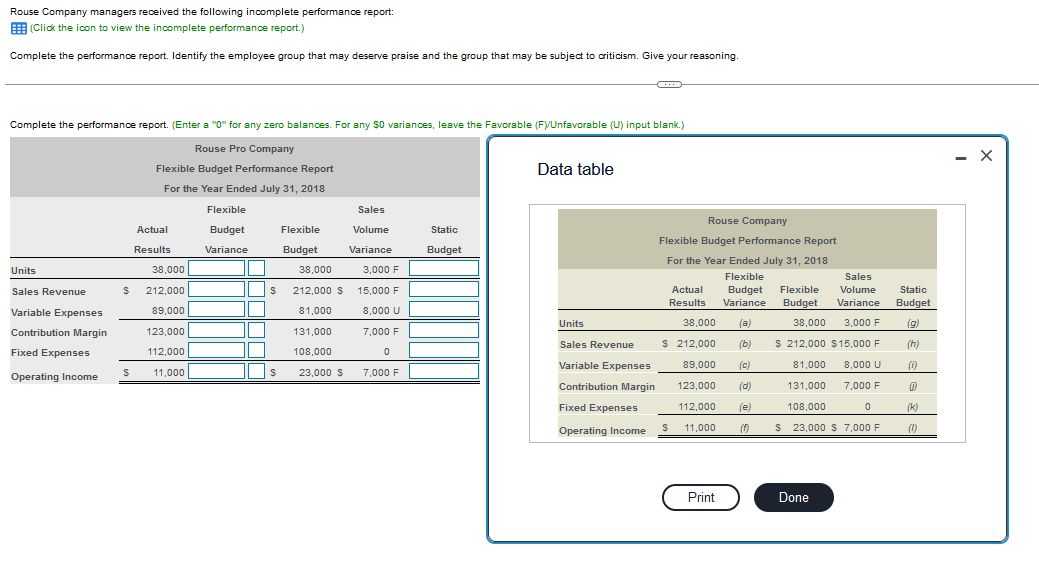Select Variable Expenses static budget input field
Image resolution: width=1039 pixels, height=572 pixels.
[444, 310]
